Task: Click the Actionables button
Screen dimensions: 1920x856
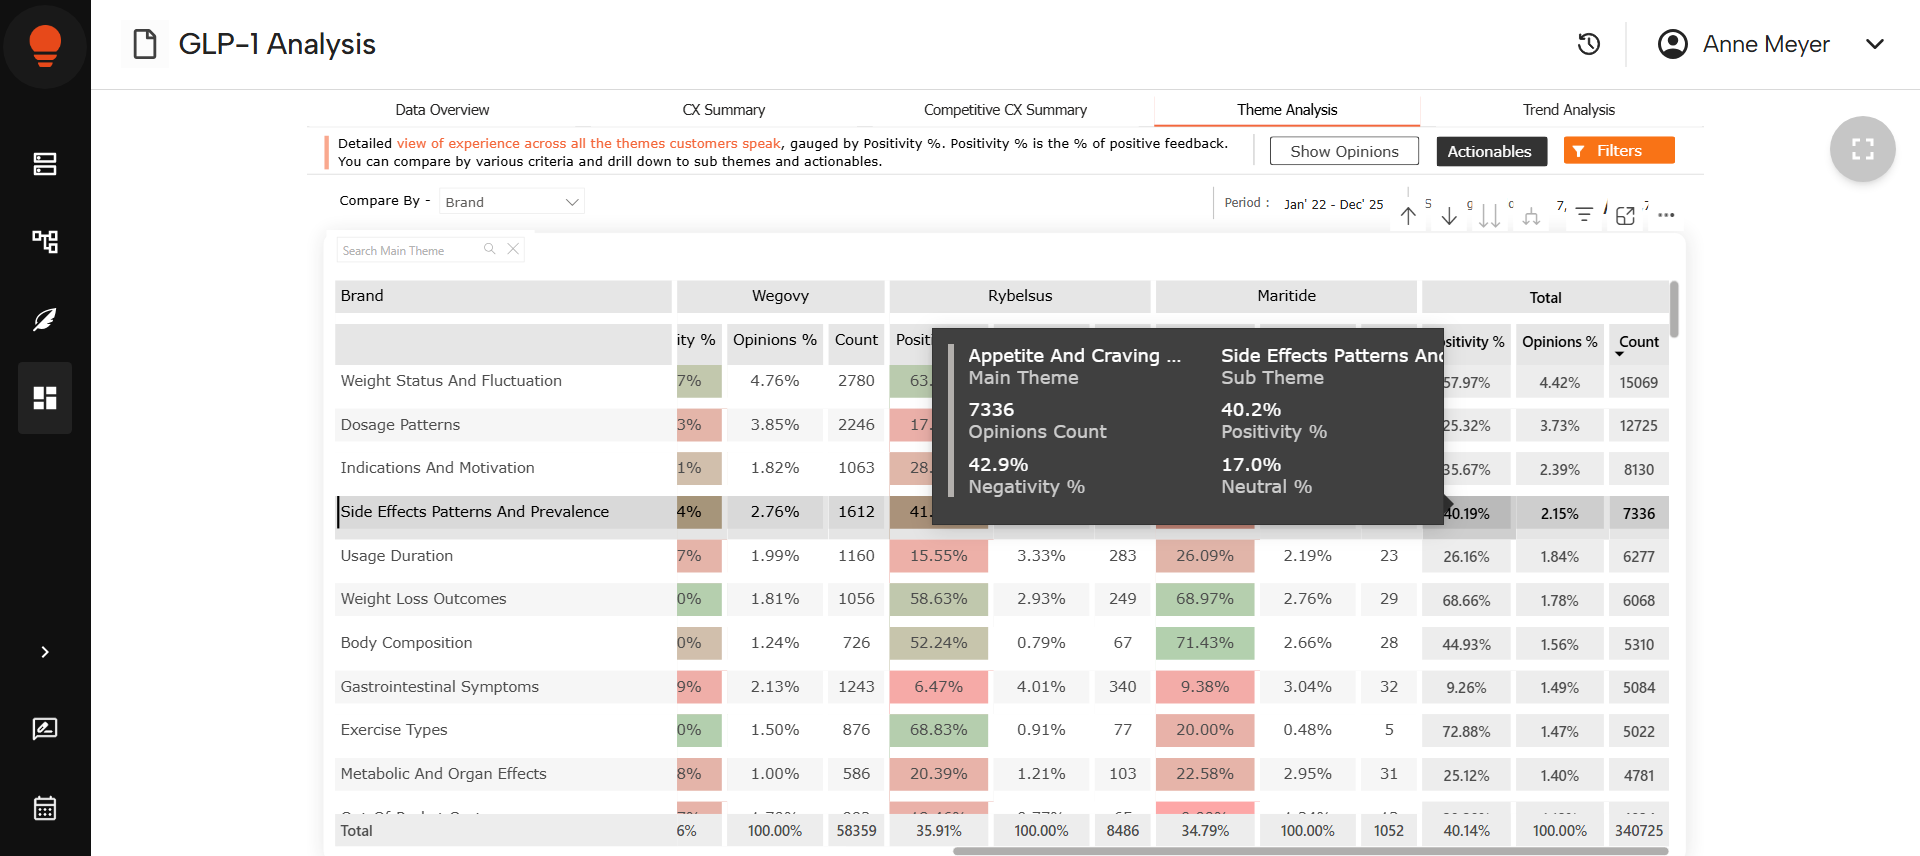Action: click(x=1489, y=151)
